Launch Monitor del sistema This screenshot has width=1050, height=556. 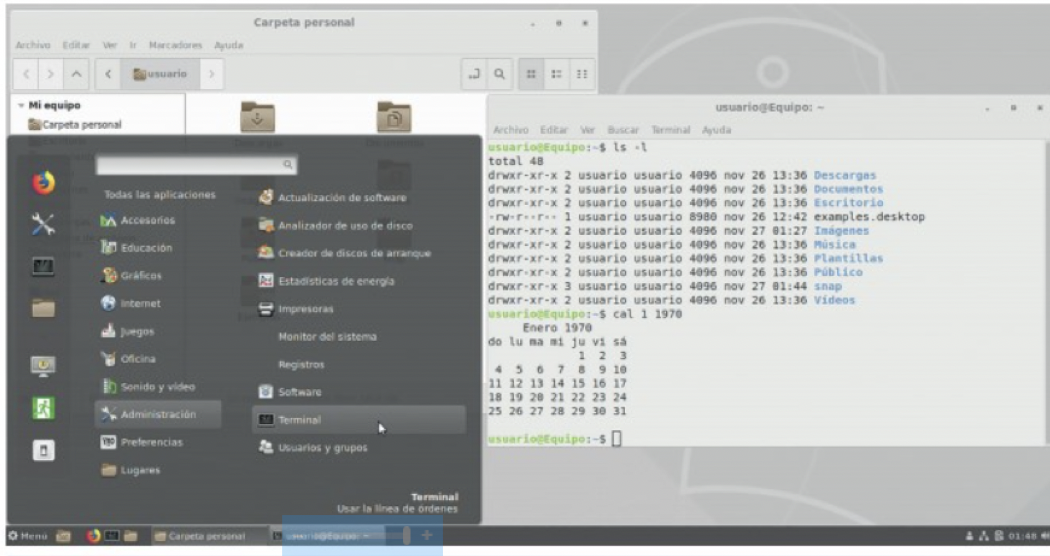(327, 337)
